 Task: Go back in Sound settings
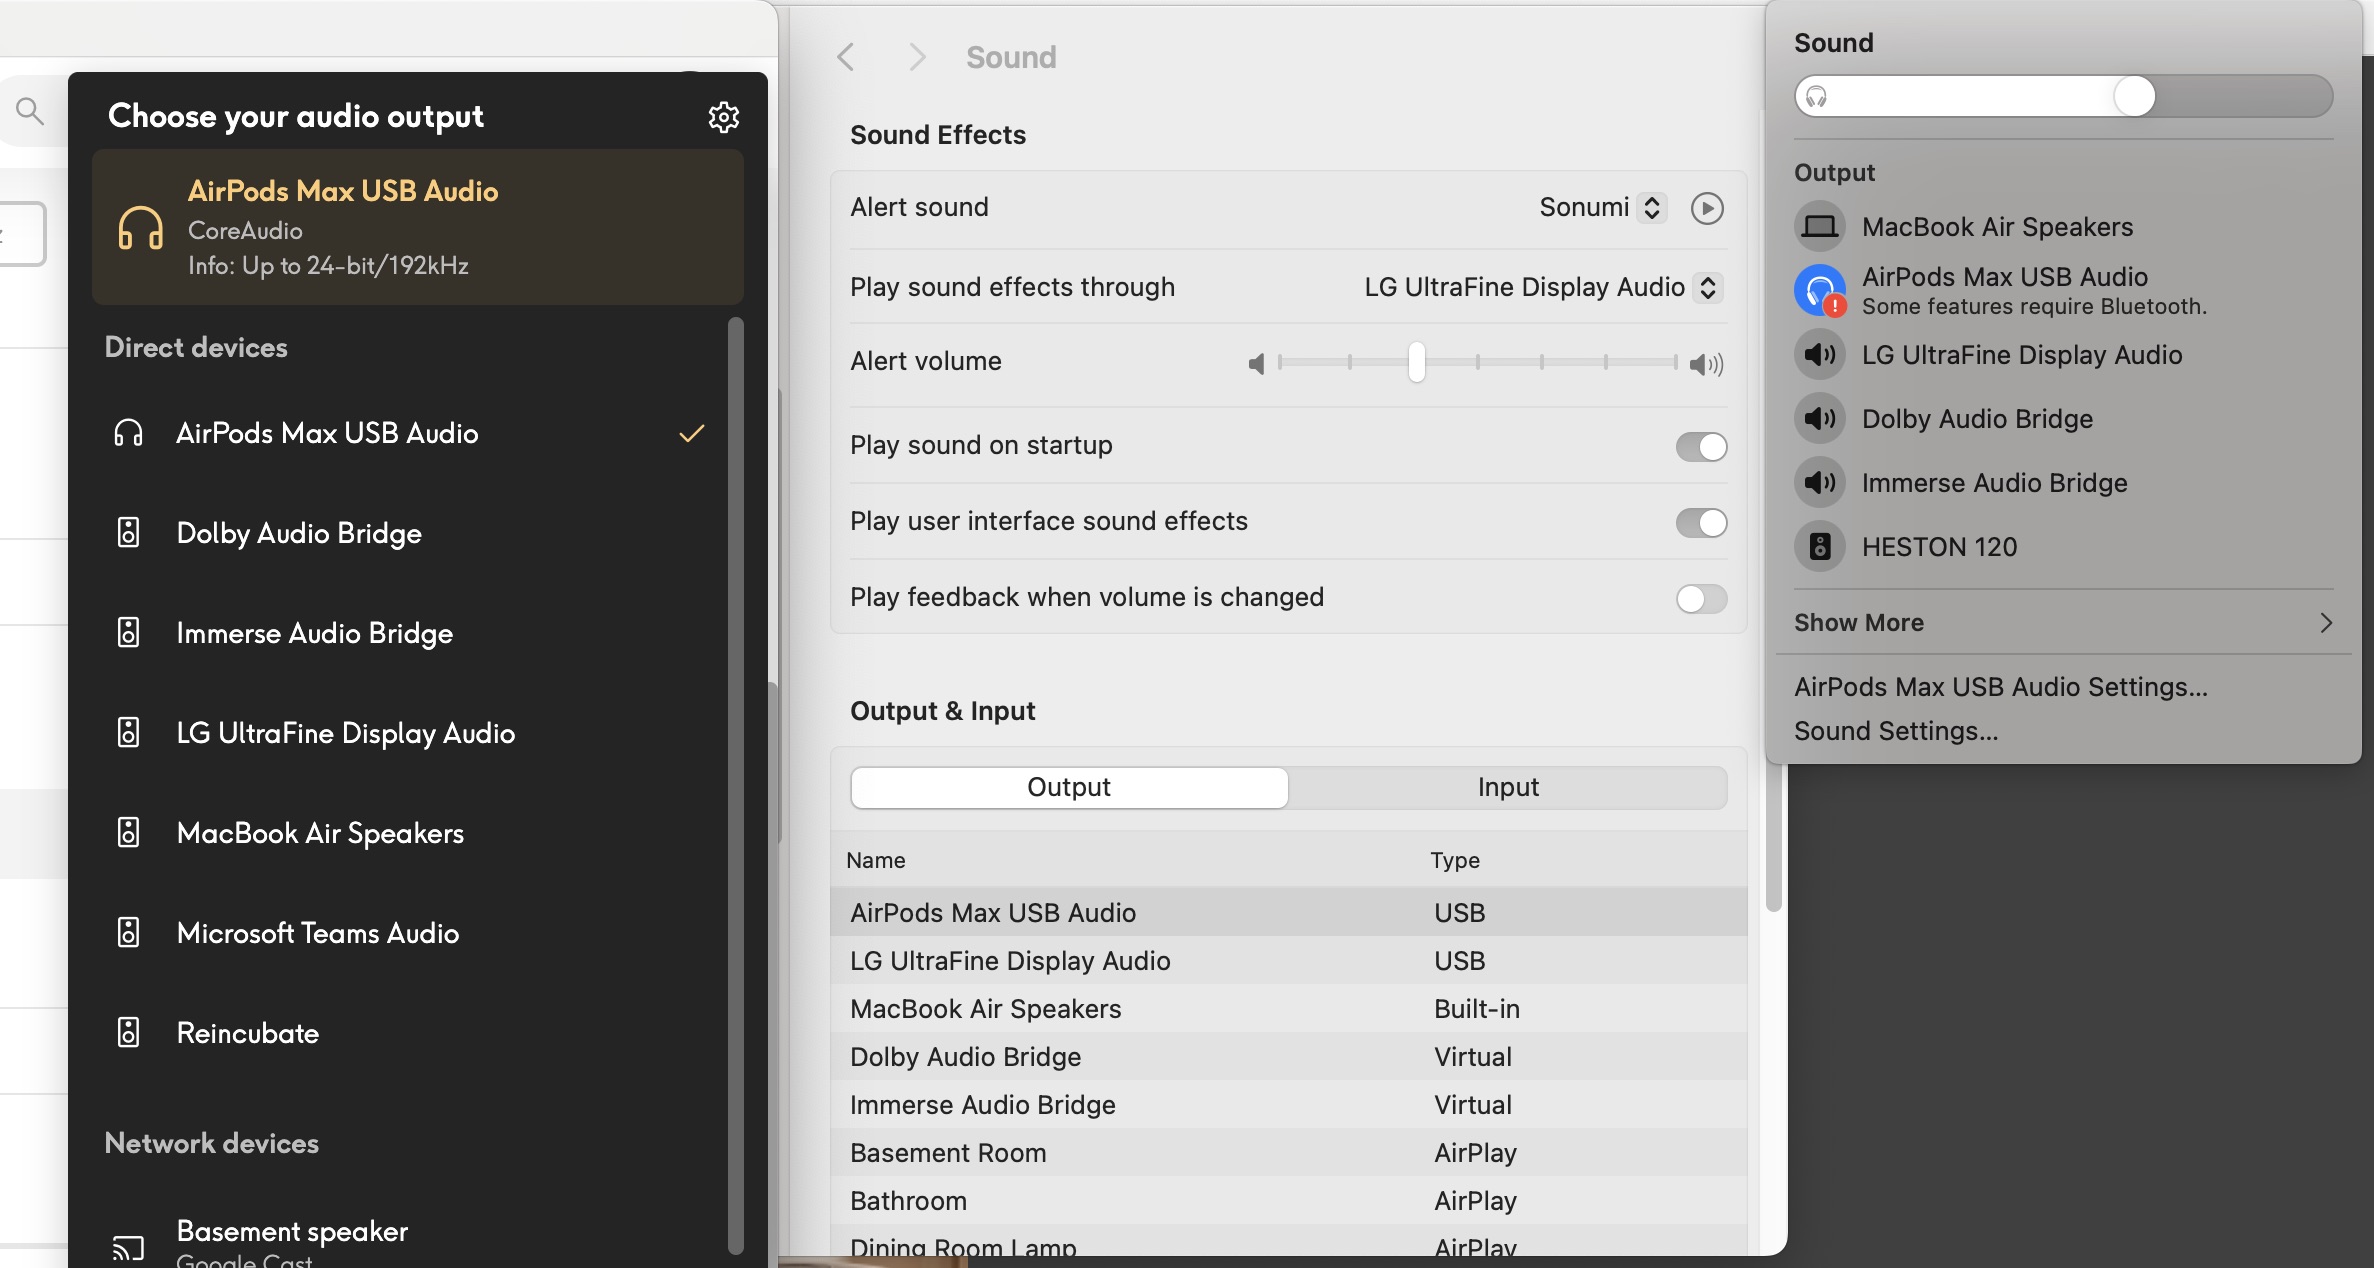(x=845, y=57)
